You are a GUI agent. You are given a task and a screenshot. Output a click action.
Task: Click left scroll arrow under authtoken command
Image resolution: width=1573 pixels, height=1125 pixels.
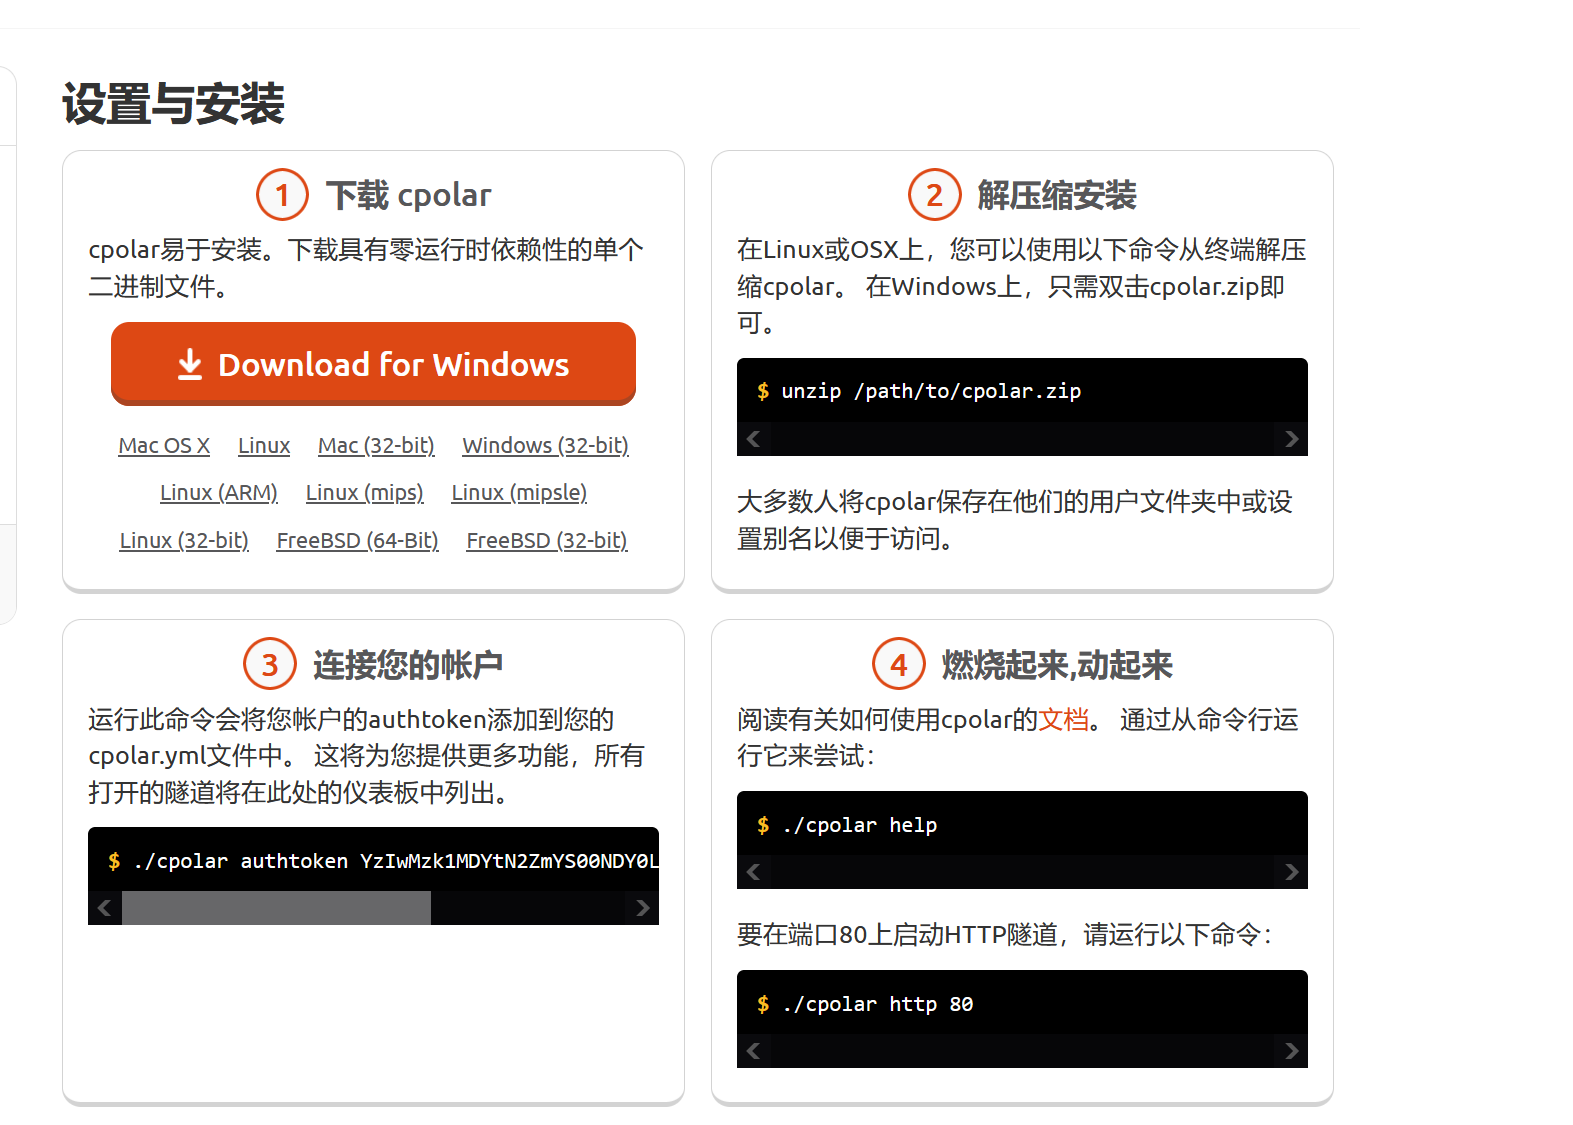(105, 908)
